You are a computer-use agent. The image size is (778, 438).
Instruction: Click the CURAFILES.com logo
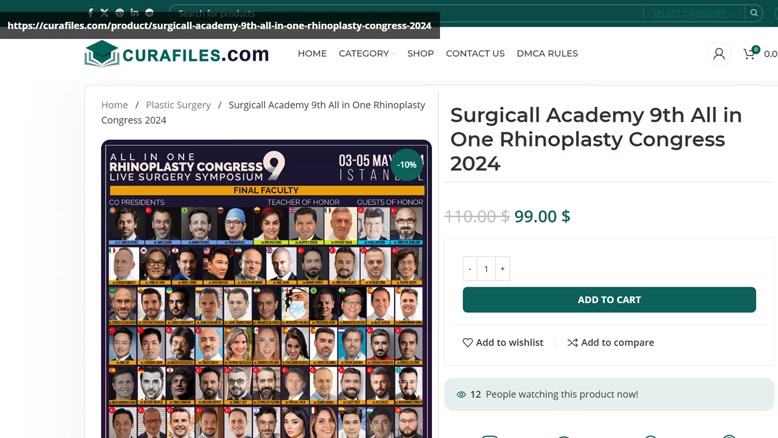click(176, 54)
